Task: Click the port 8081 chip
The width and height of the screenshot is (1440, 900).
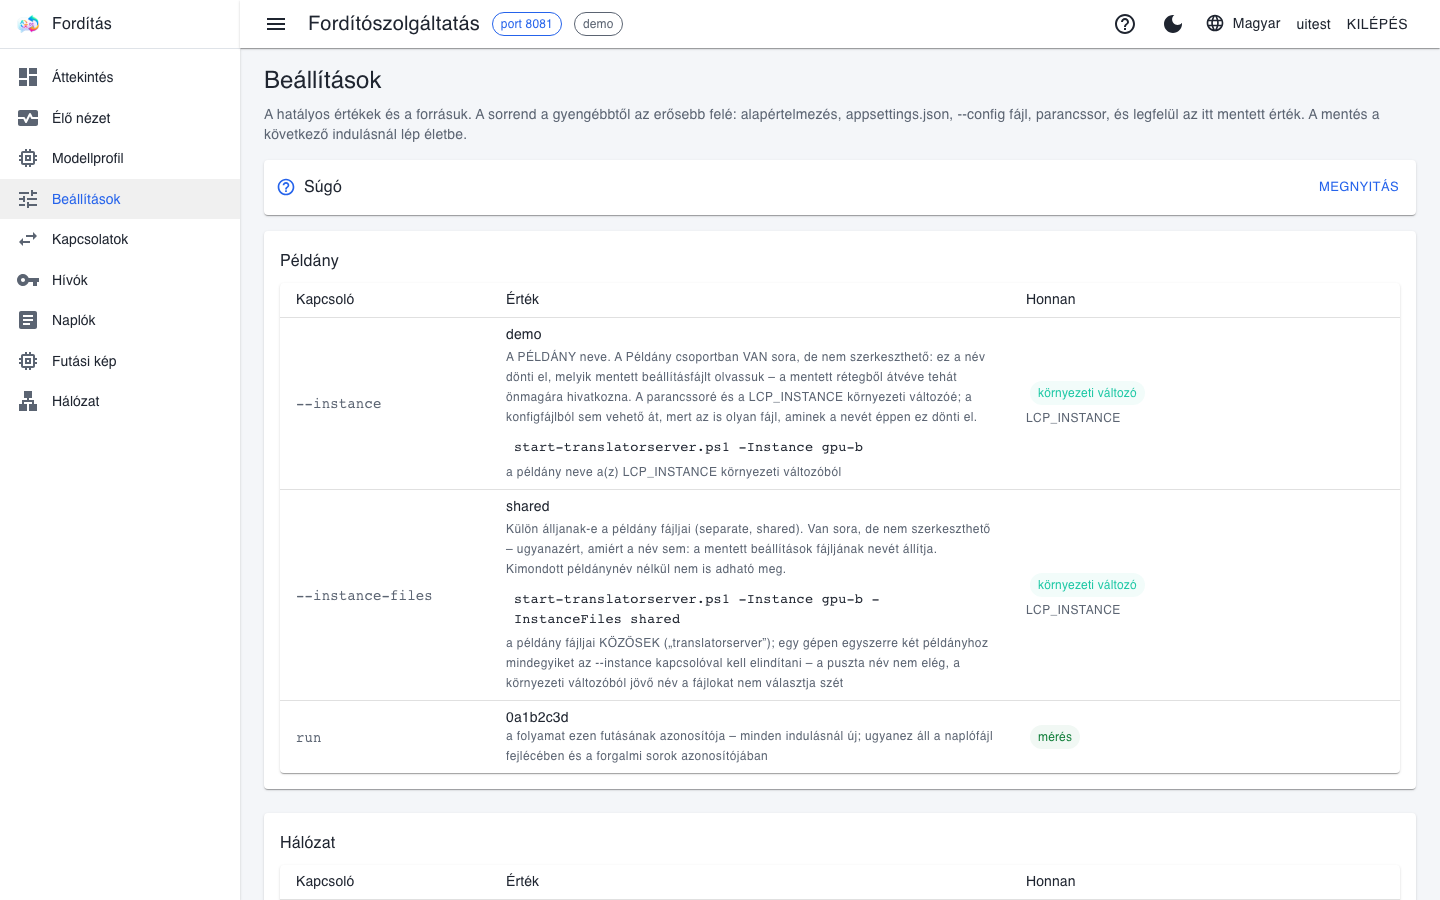Action: 527,24
